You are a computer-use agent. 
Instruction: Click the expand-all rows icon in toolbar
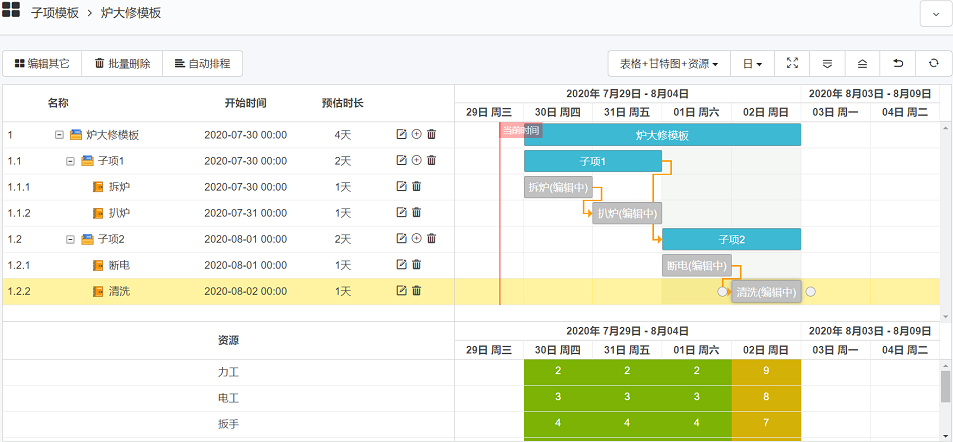click(827, 63)
